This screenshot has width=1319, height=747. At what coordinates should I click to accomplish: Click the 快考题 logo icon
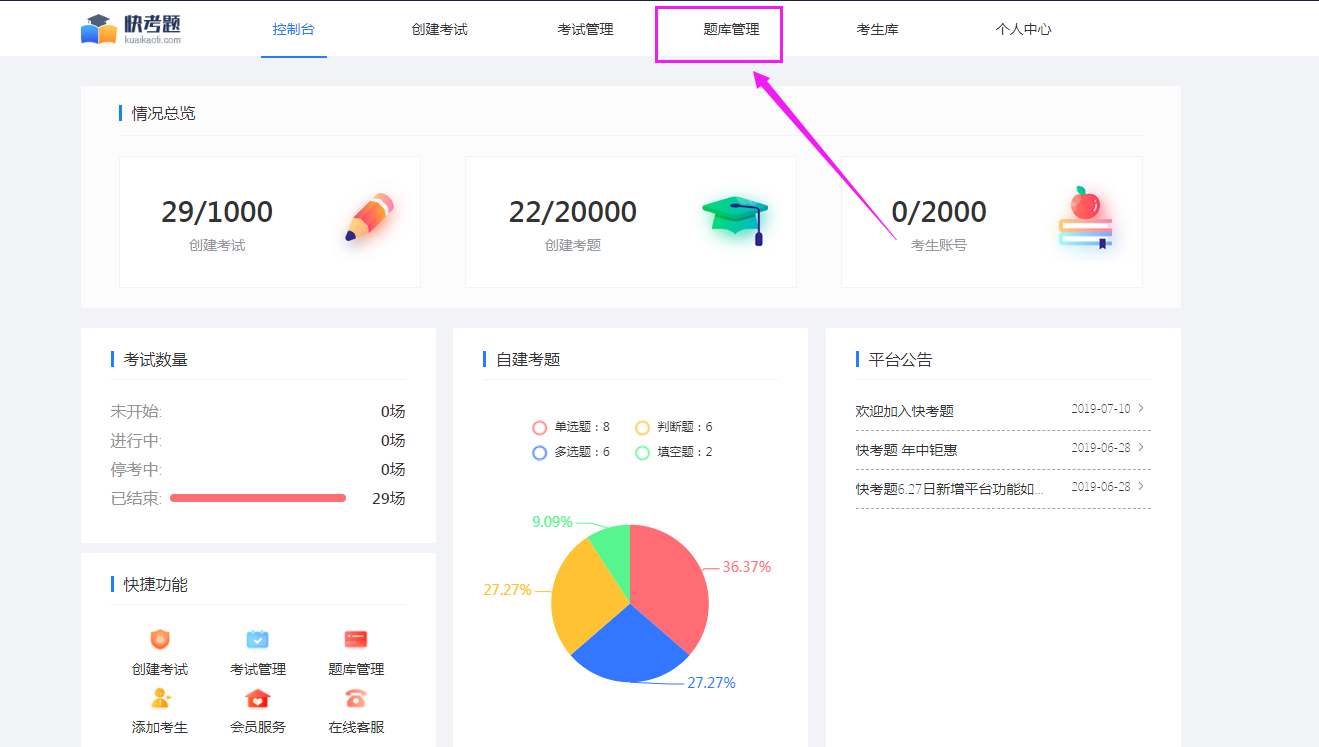[x=99, y=29]
